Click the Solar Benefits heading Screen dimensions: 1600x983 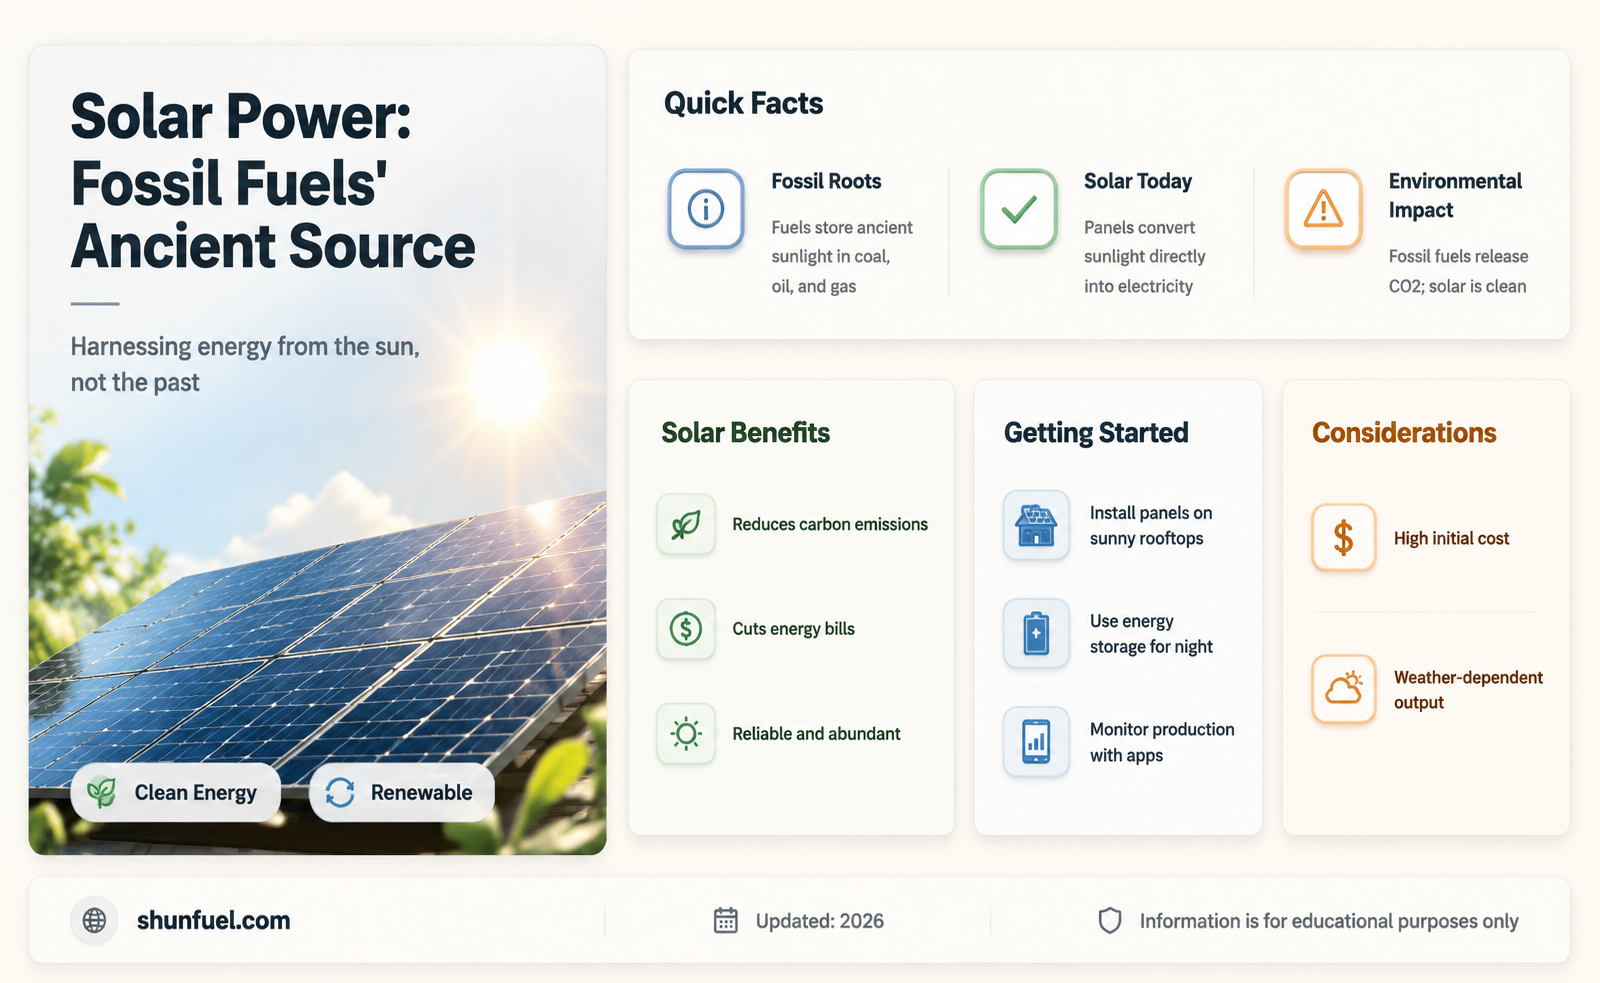click(x=745, y=432)
